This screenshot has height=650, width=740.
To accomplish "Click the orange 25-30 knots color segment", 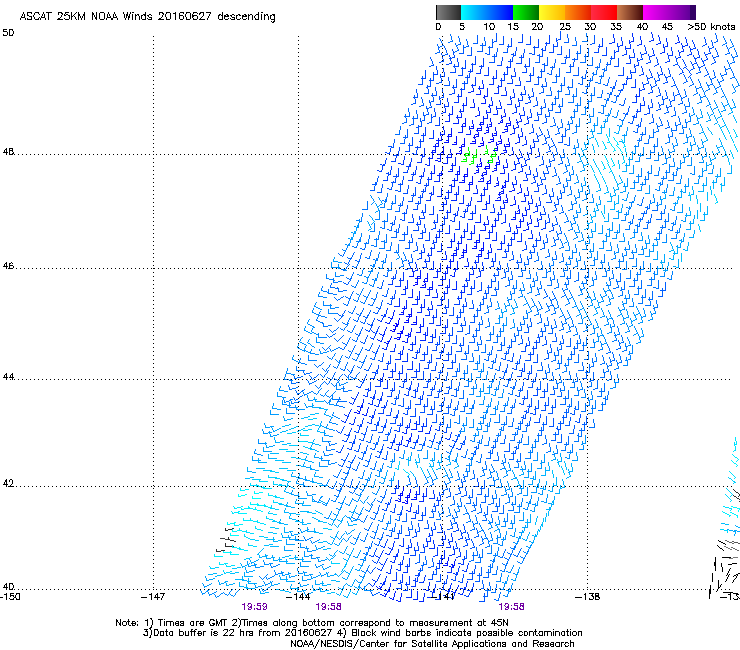I will (578, 12).
